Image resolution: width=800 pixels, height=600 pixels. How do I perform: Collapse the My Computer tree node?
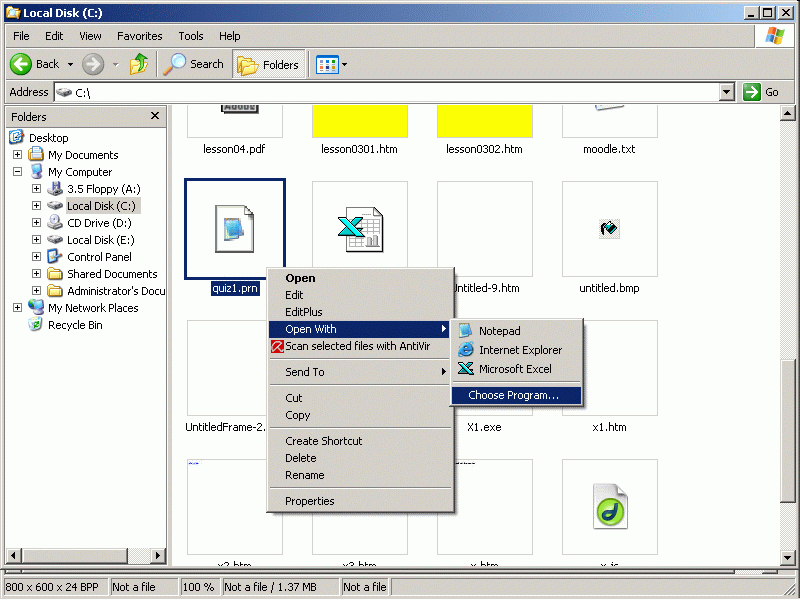pos(18,172)
